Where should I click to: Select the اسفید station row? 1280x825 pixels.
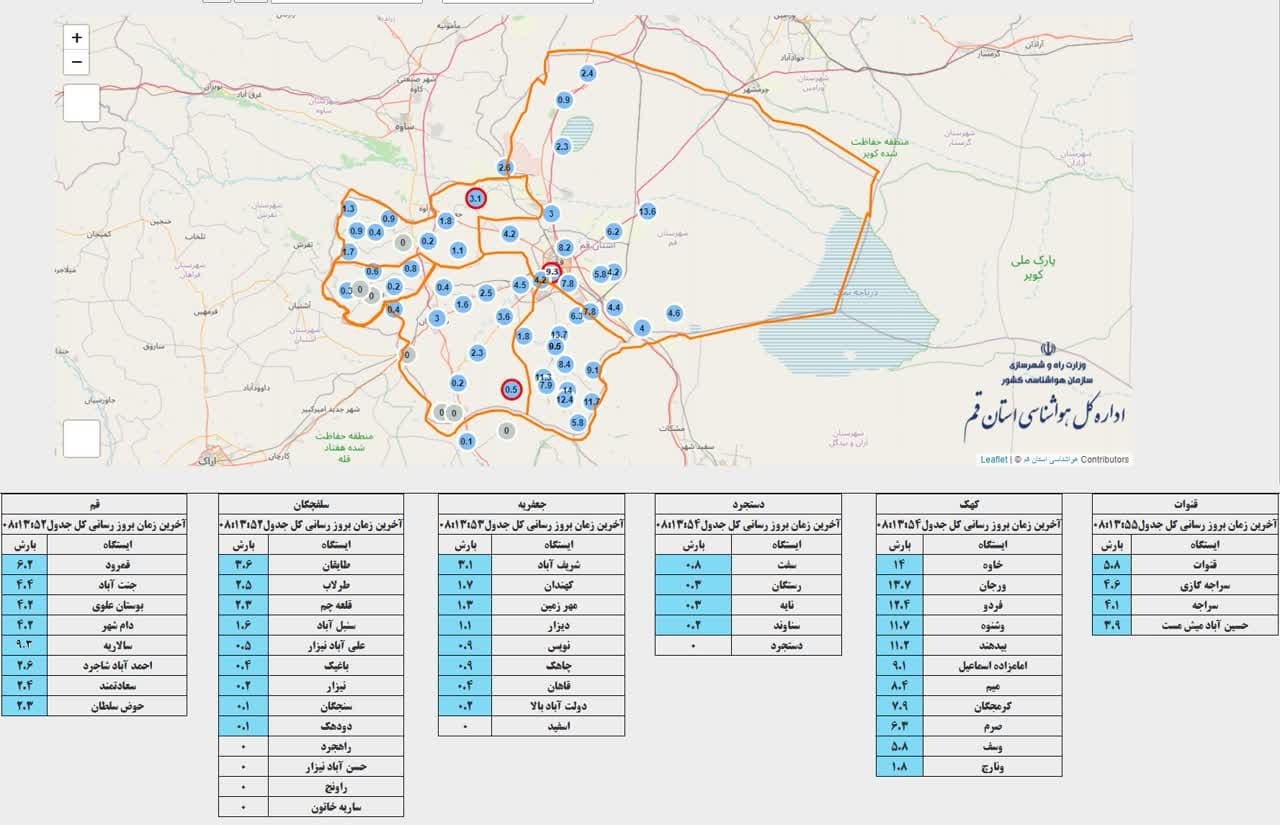click(531, 726)
